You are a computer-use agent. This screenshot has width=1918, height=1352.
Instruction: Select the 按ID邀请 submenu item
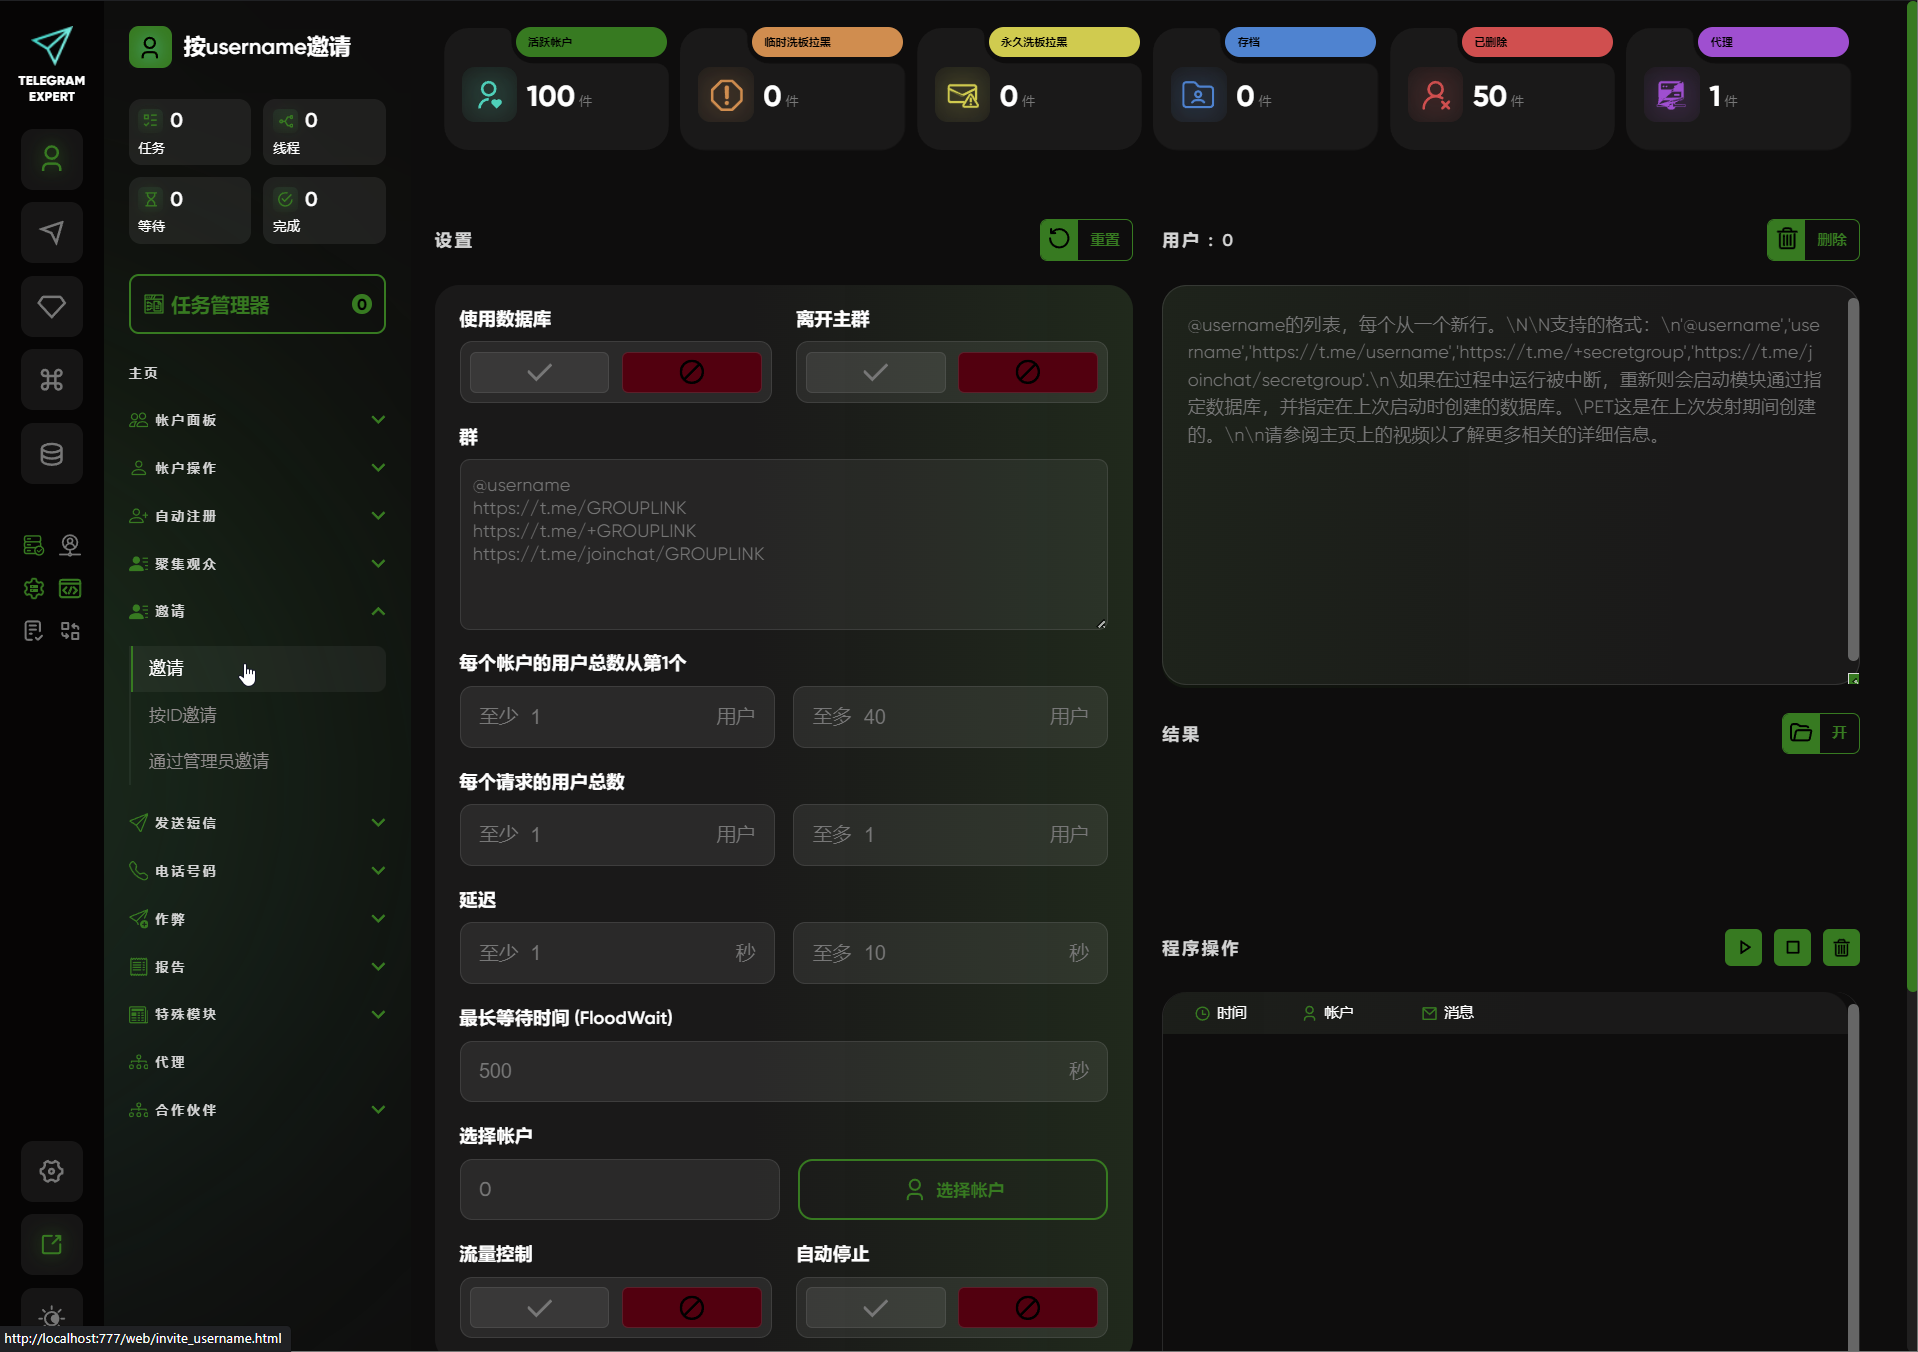[x=183, y=715]
